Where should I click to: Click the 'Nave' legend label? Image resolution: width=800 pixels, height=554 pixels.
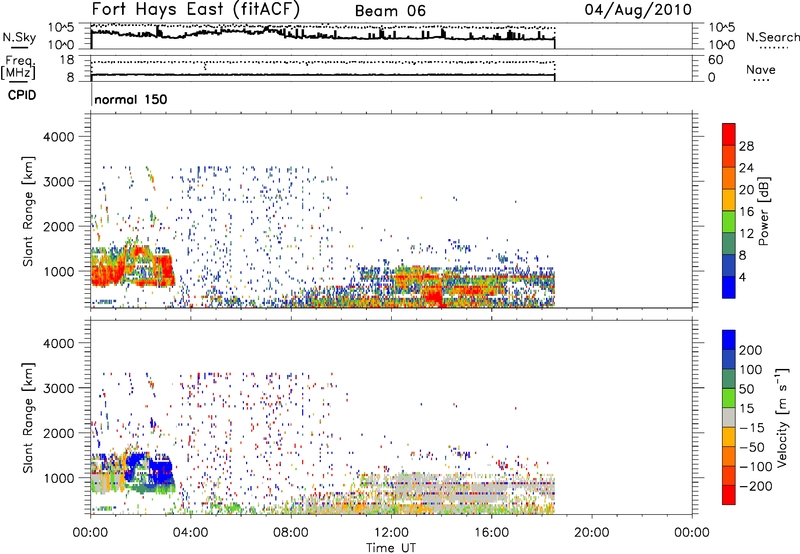(x=761, y=69)
